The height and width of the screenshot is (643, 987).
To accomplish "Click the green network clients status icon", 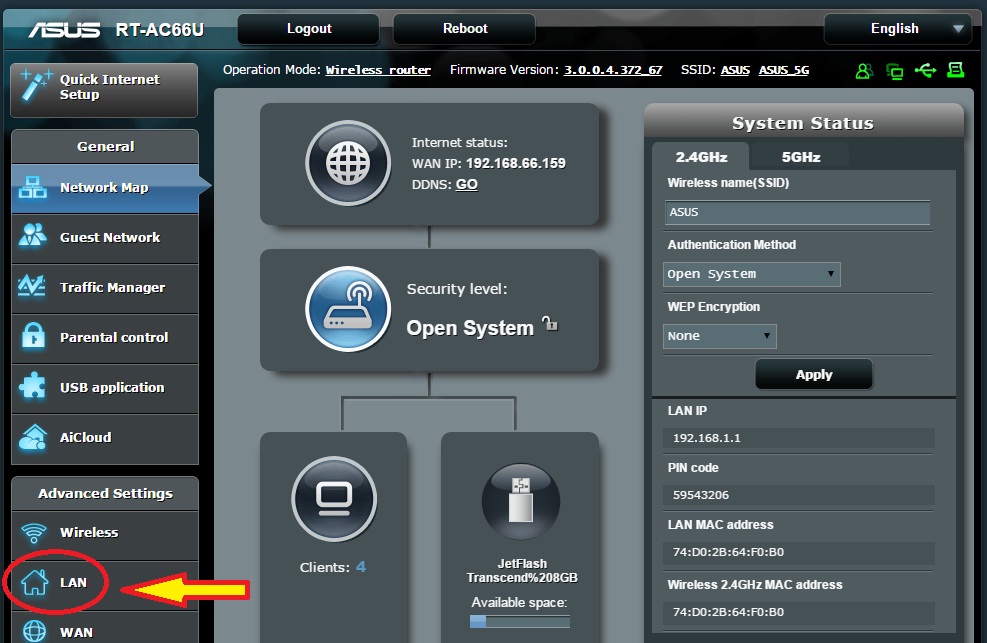I will coord(894,71).
